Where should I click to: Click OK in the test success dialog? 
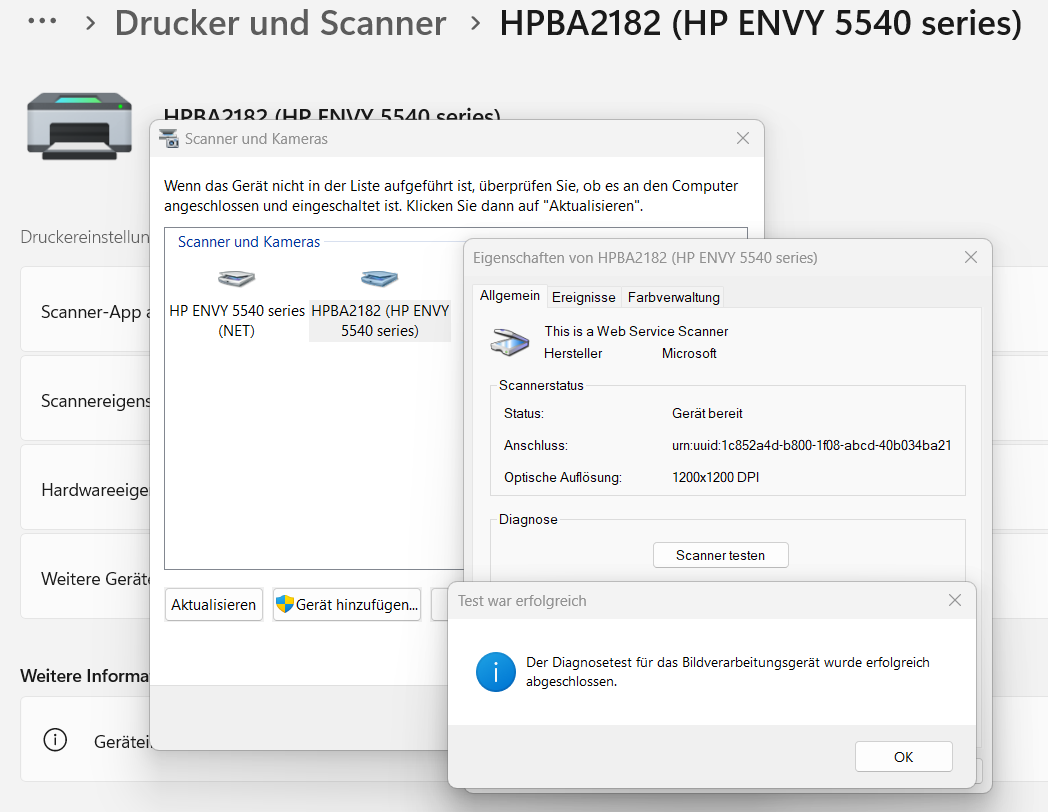(x=904, y=757)
